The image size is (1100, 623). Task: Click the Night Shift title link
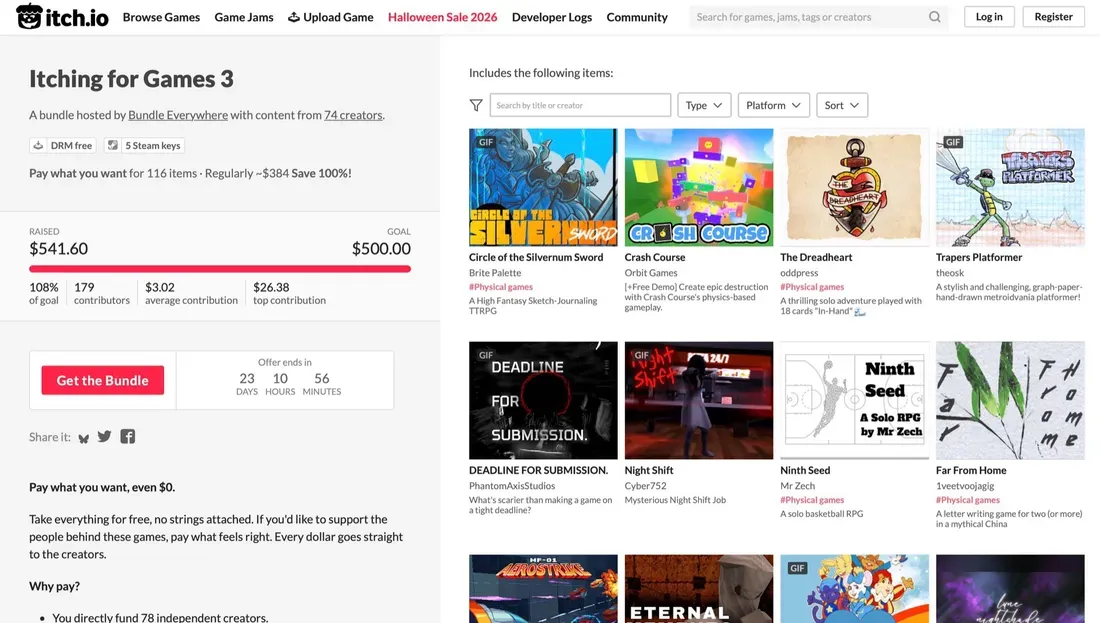pyautogui.click(x=649, y=471)
